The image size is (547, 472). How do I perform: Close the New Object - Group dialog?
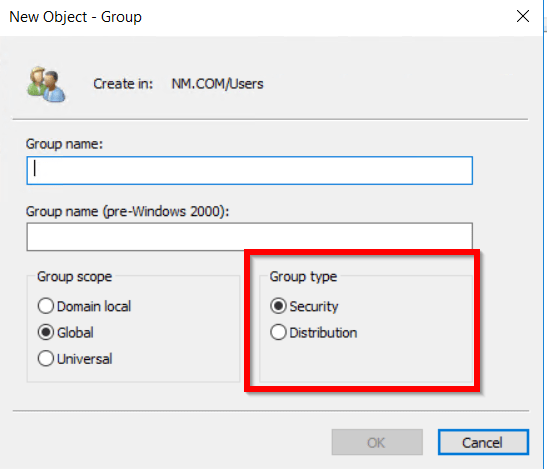tap(523, 16)
